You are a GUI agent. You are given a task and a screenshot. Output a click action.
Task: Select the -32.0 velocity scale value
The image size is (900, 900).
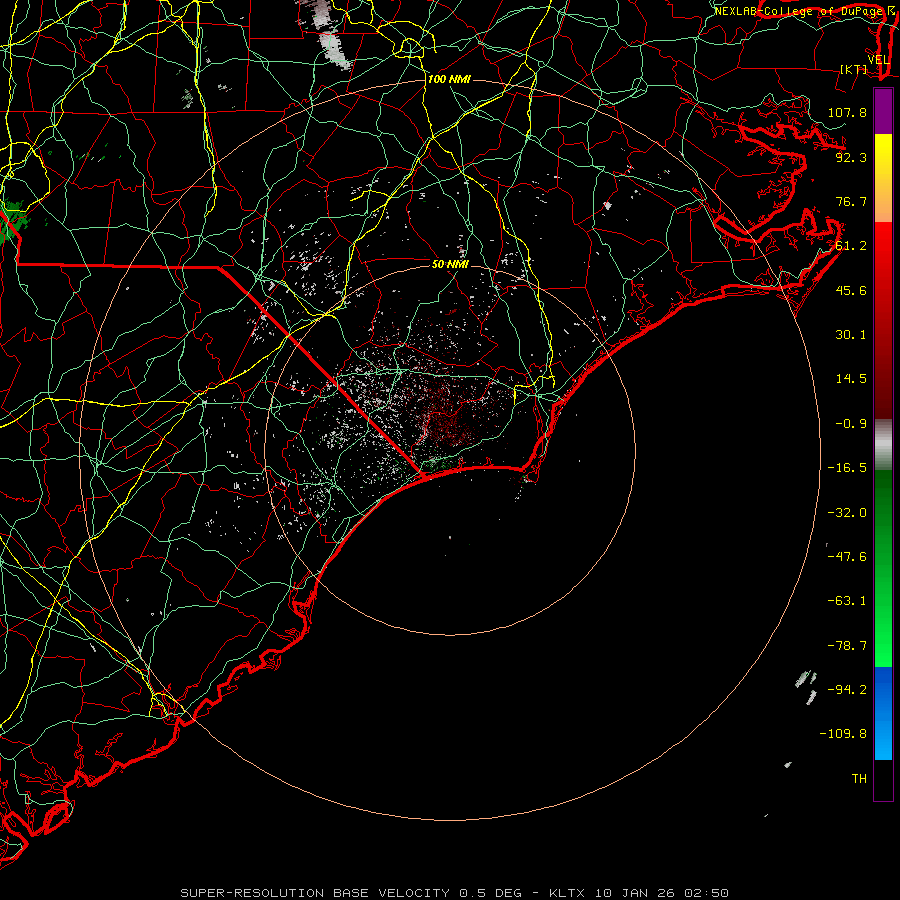tap(847, 513)
